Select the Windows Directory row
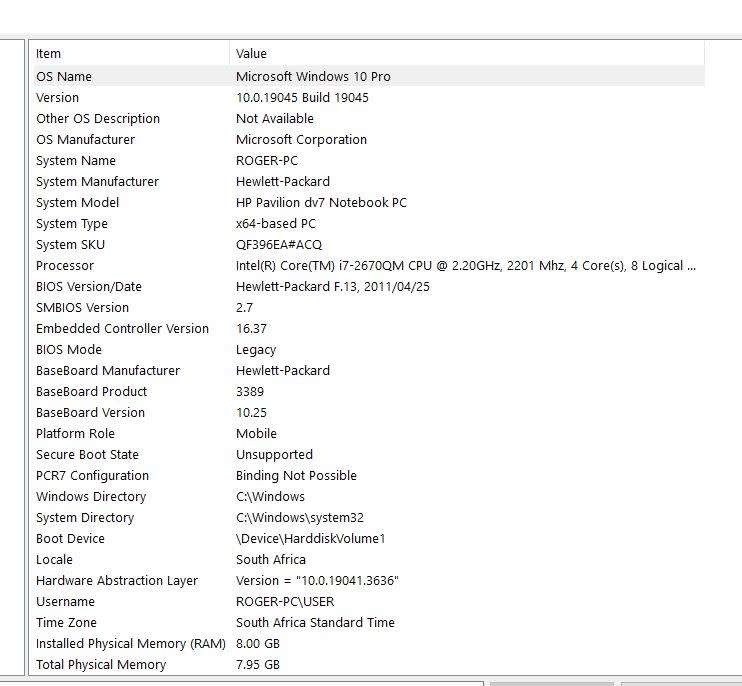Viewport: 742px width, 686px height. (91, 496)
